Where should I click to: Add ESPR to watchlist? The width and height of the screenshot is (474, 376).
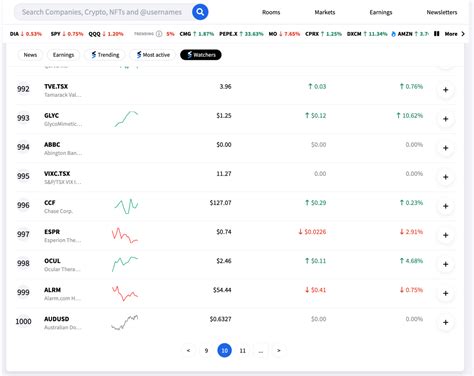445,235
